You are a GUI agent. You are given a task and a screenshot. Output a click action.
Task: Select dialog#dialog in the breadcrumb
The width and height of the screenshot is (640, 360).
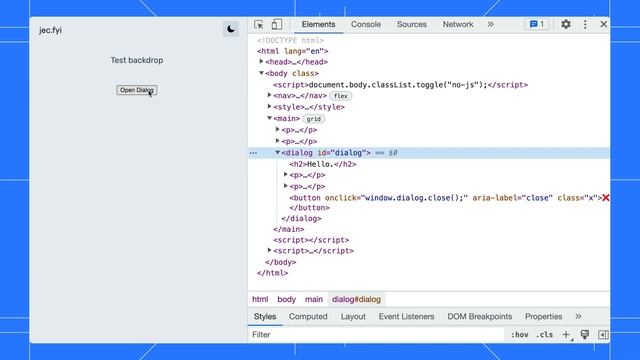[356, 299]
